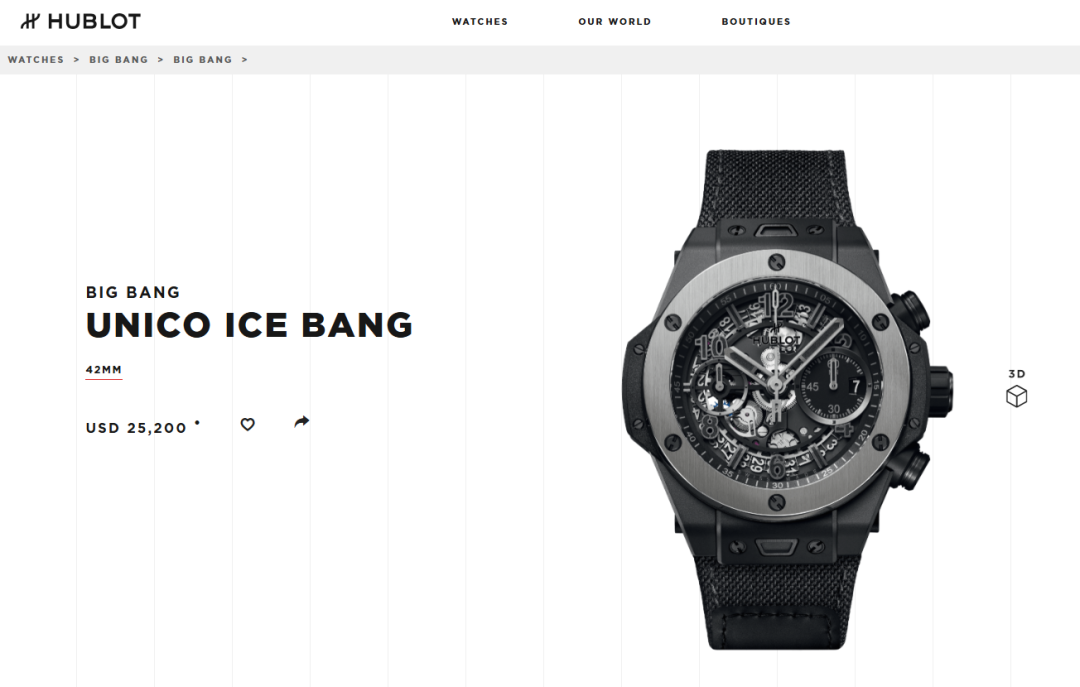Click chevron after WATCHES breadcrumb

76,60
